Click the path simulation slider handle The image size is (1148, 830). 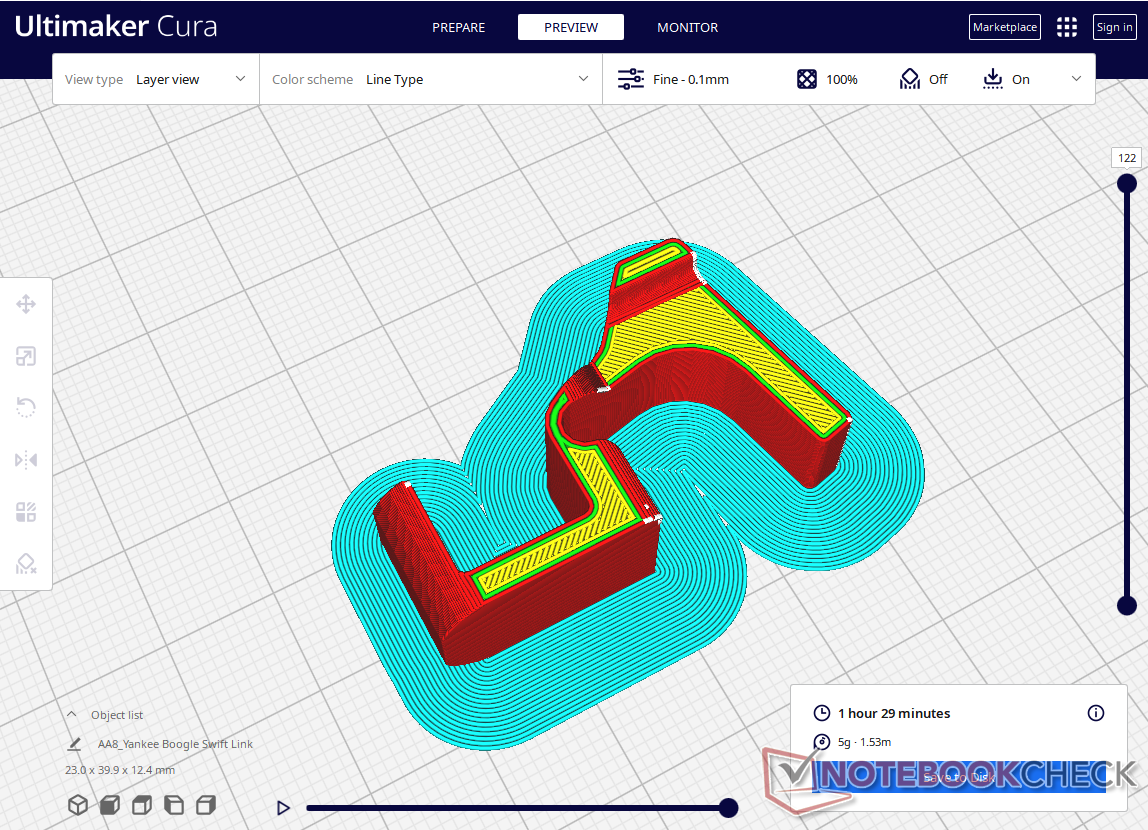tap(728, 807)
